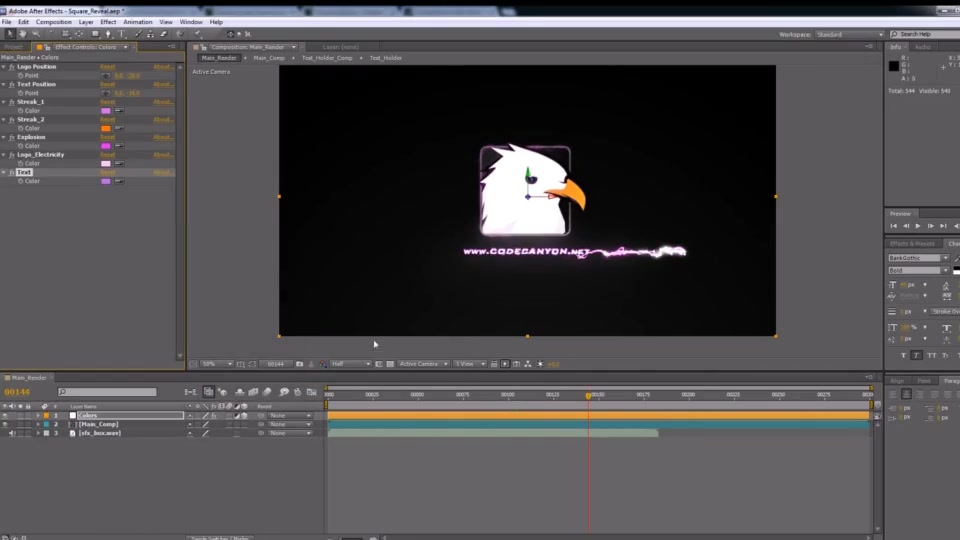
Task: Click the draft 3D icon in timeline
Action: coord(223,392)
